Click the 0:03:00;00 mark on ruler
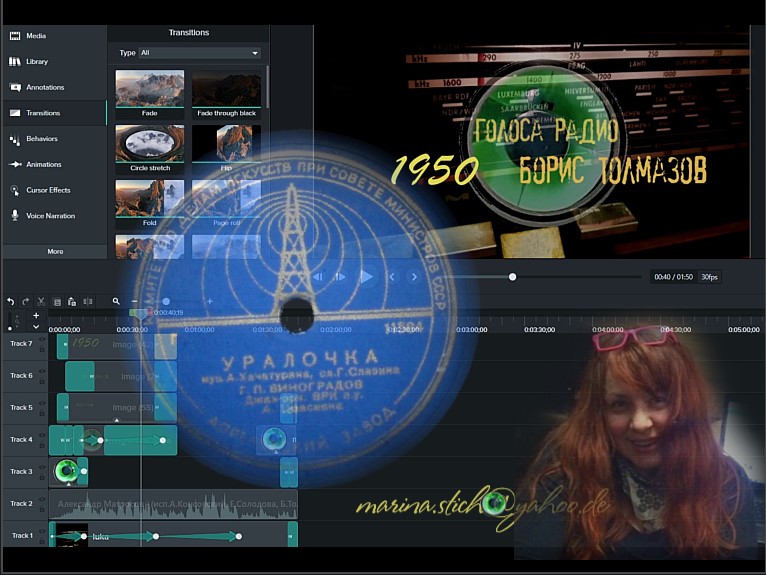Viewport: 766px width, 575px height. point(471,330)
